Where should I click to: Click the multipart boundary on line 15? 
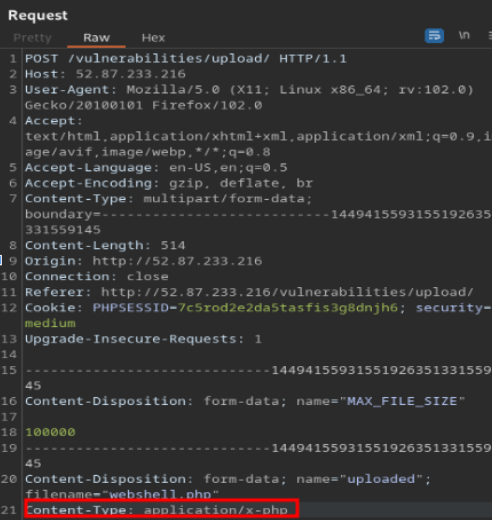[258, 370]
